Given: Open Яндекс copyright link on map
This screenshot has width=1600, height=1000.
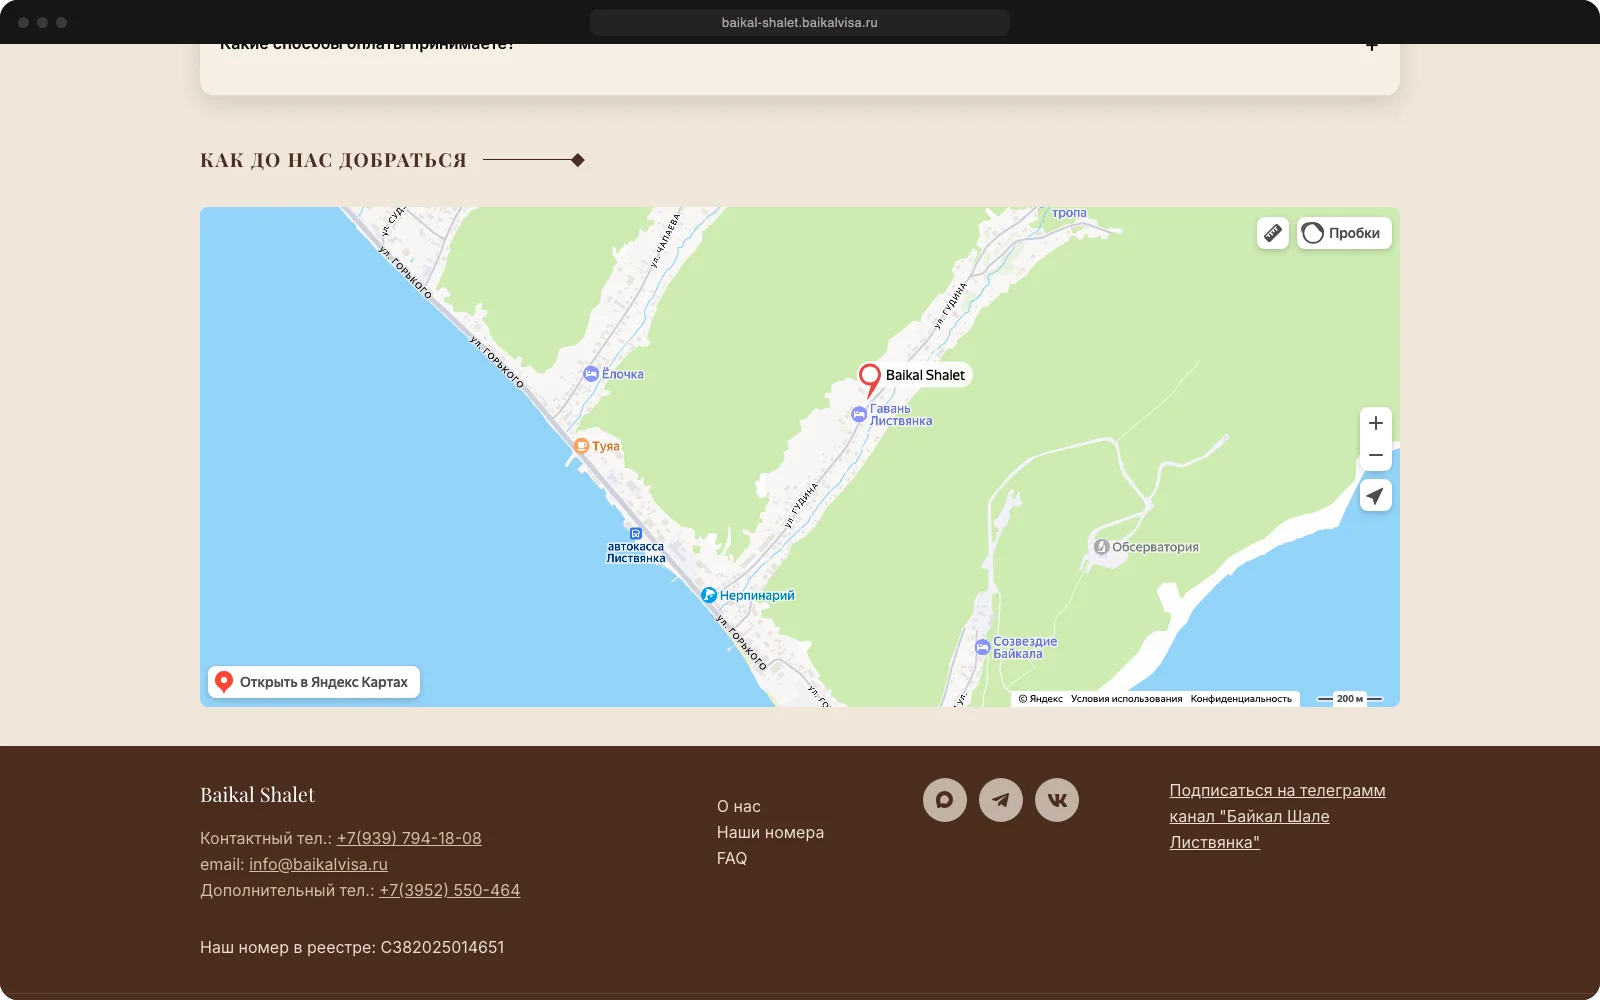Looking at the screenshot, I should pyautogui.click(x=1041, y=699).
